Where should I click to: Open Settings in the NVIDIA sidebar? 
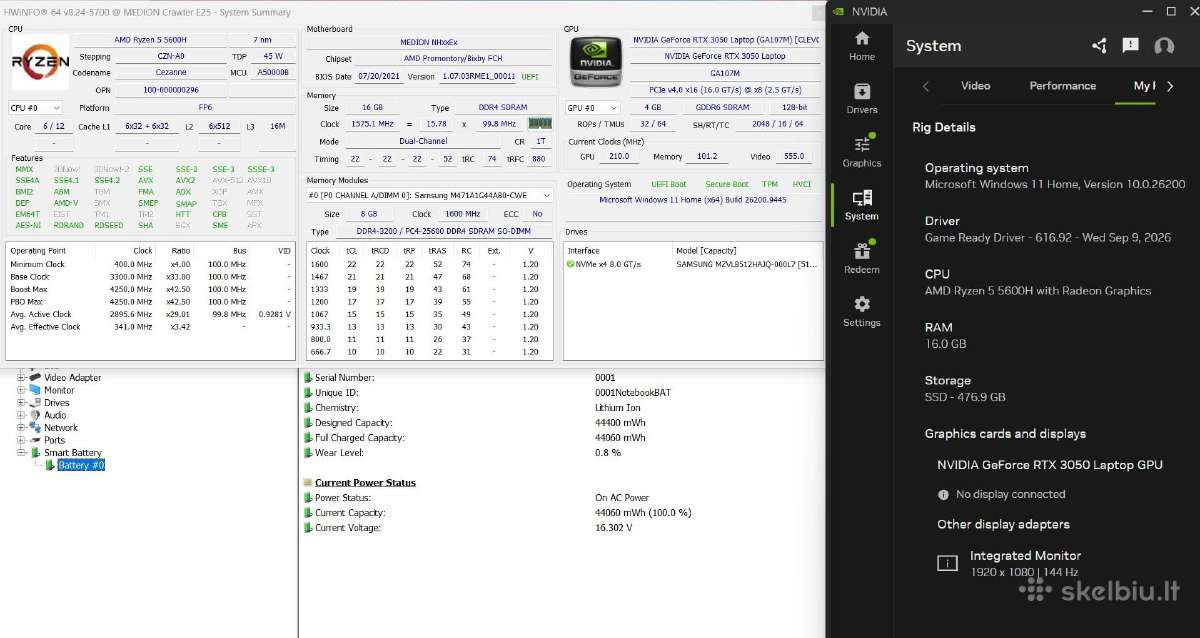pos(861,311)
